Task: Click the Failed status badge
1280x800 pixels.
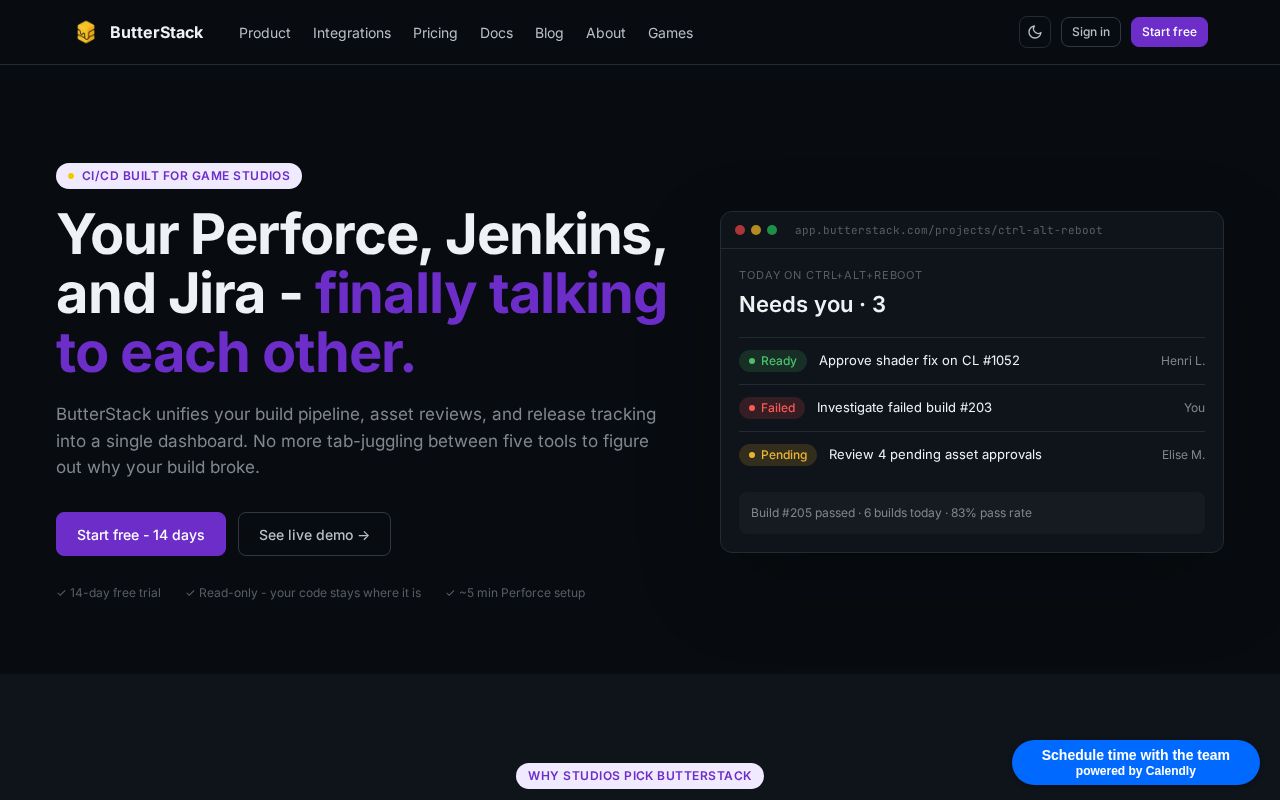Action: (772, 408)
